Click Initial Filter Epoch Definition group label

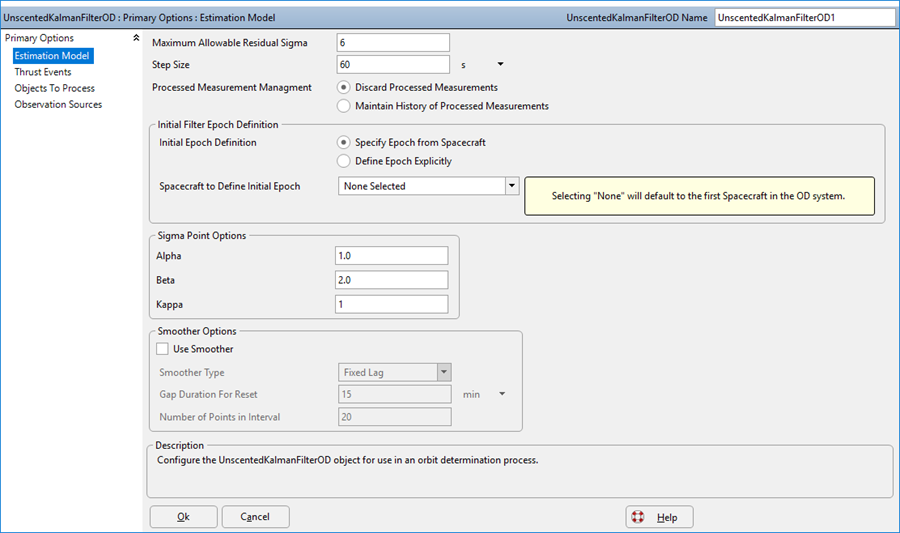pos(218,125)
